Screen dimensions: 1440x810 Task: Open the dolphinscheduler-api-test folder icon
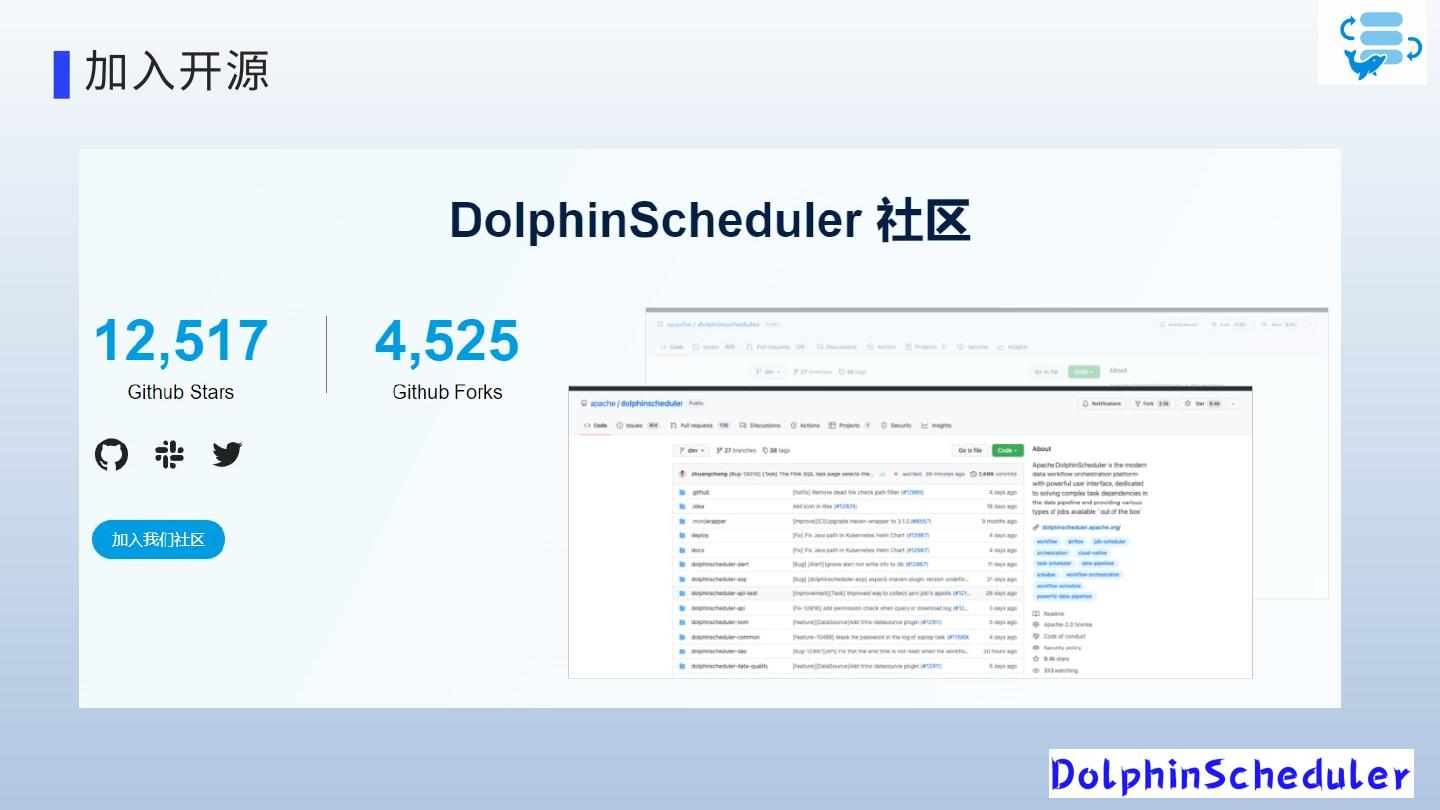[x=682, y=594]
